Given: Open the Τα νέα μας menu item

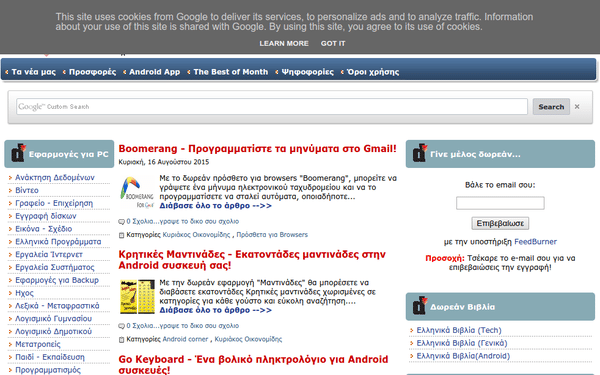Looking at the screenshot, I should click(33, 72).
